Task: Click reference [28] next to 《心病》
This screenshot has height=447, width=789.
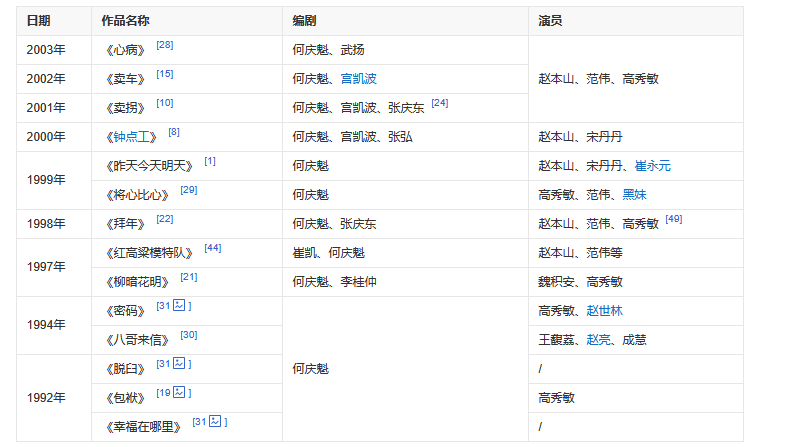Action: pos(165,45)
